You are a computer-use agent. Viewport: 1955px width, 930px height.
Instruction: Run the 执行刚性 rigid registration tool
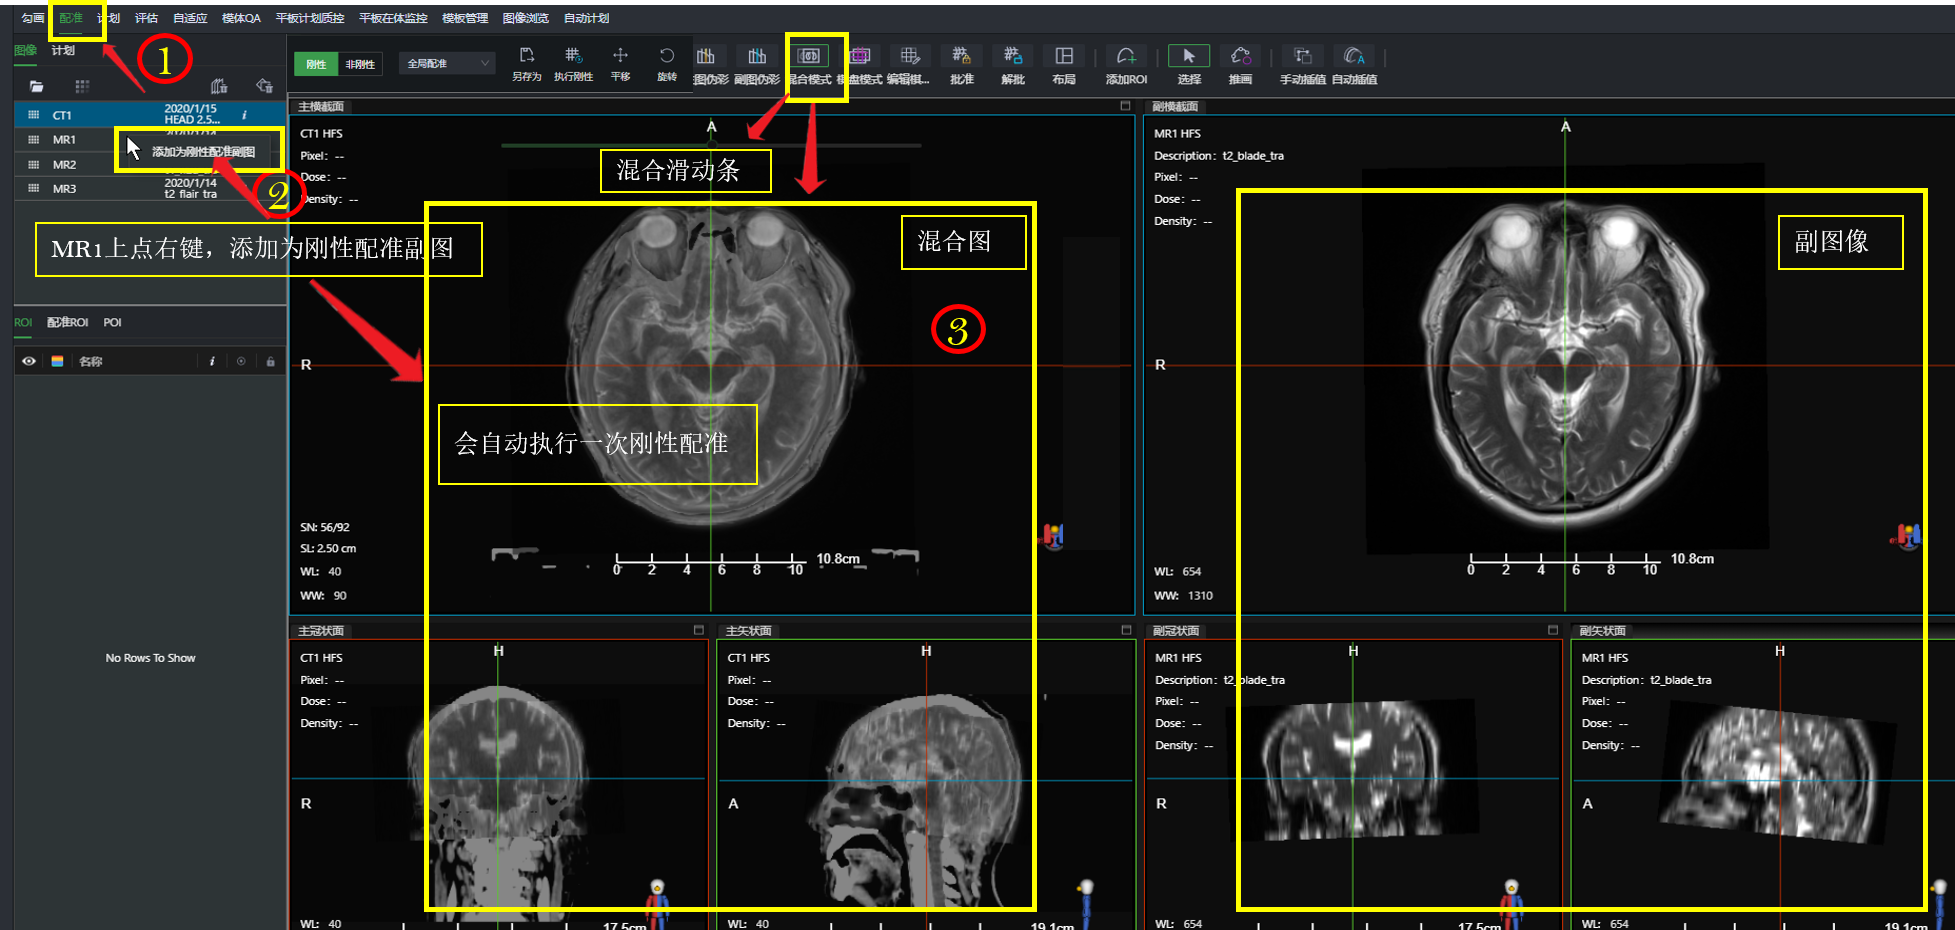coord(573,63)
